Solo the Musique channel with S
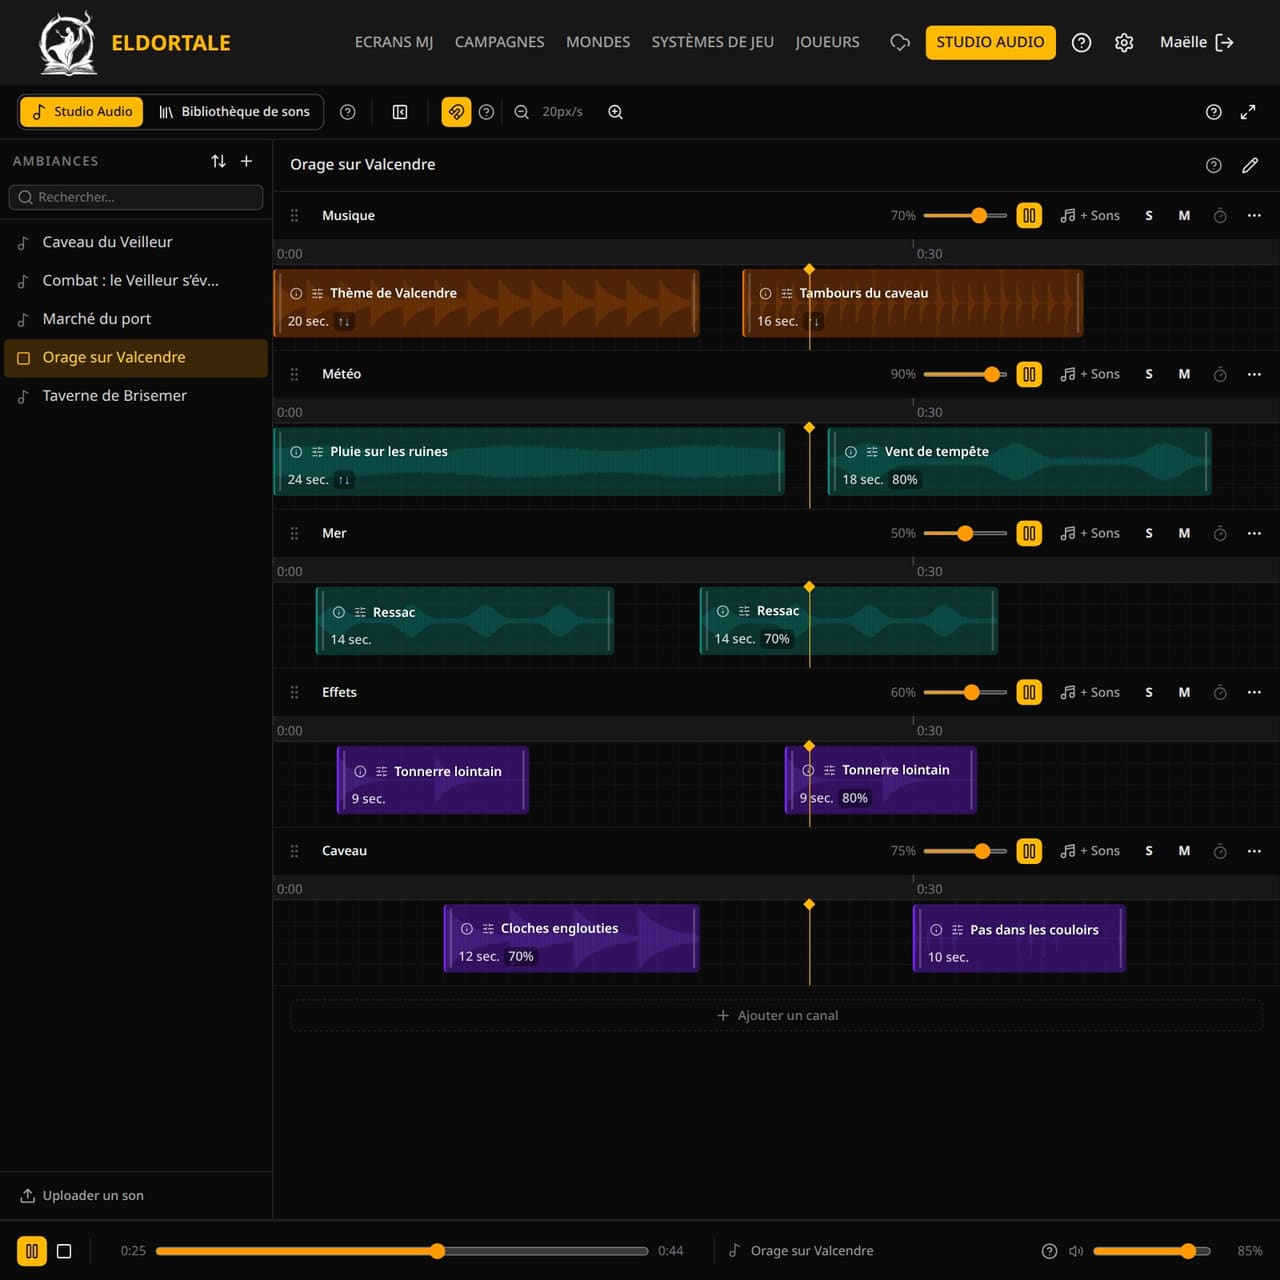The width and height of the screenshot is (1280, 1280). click(x=1149, y=216)
